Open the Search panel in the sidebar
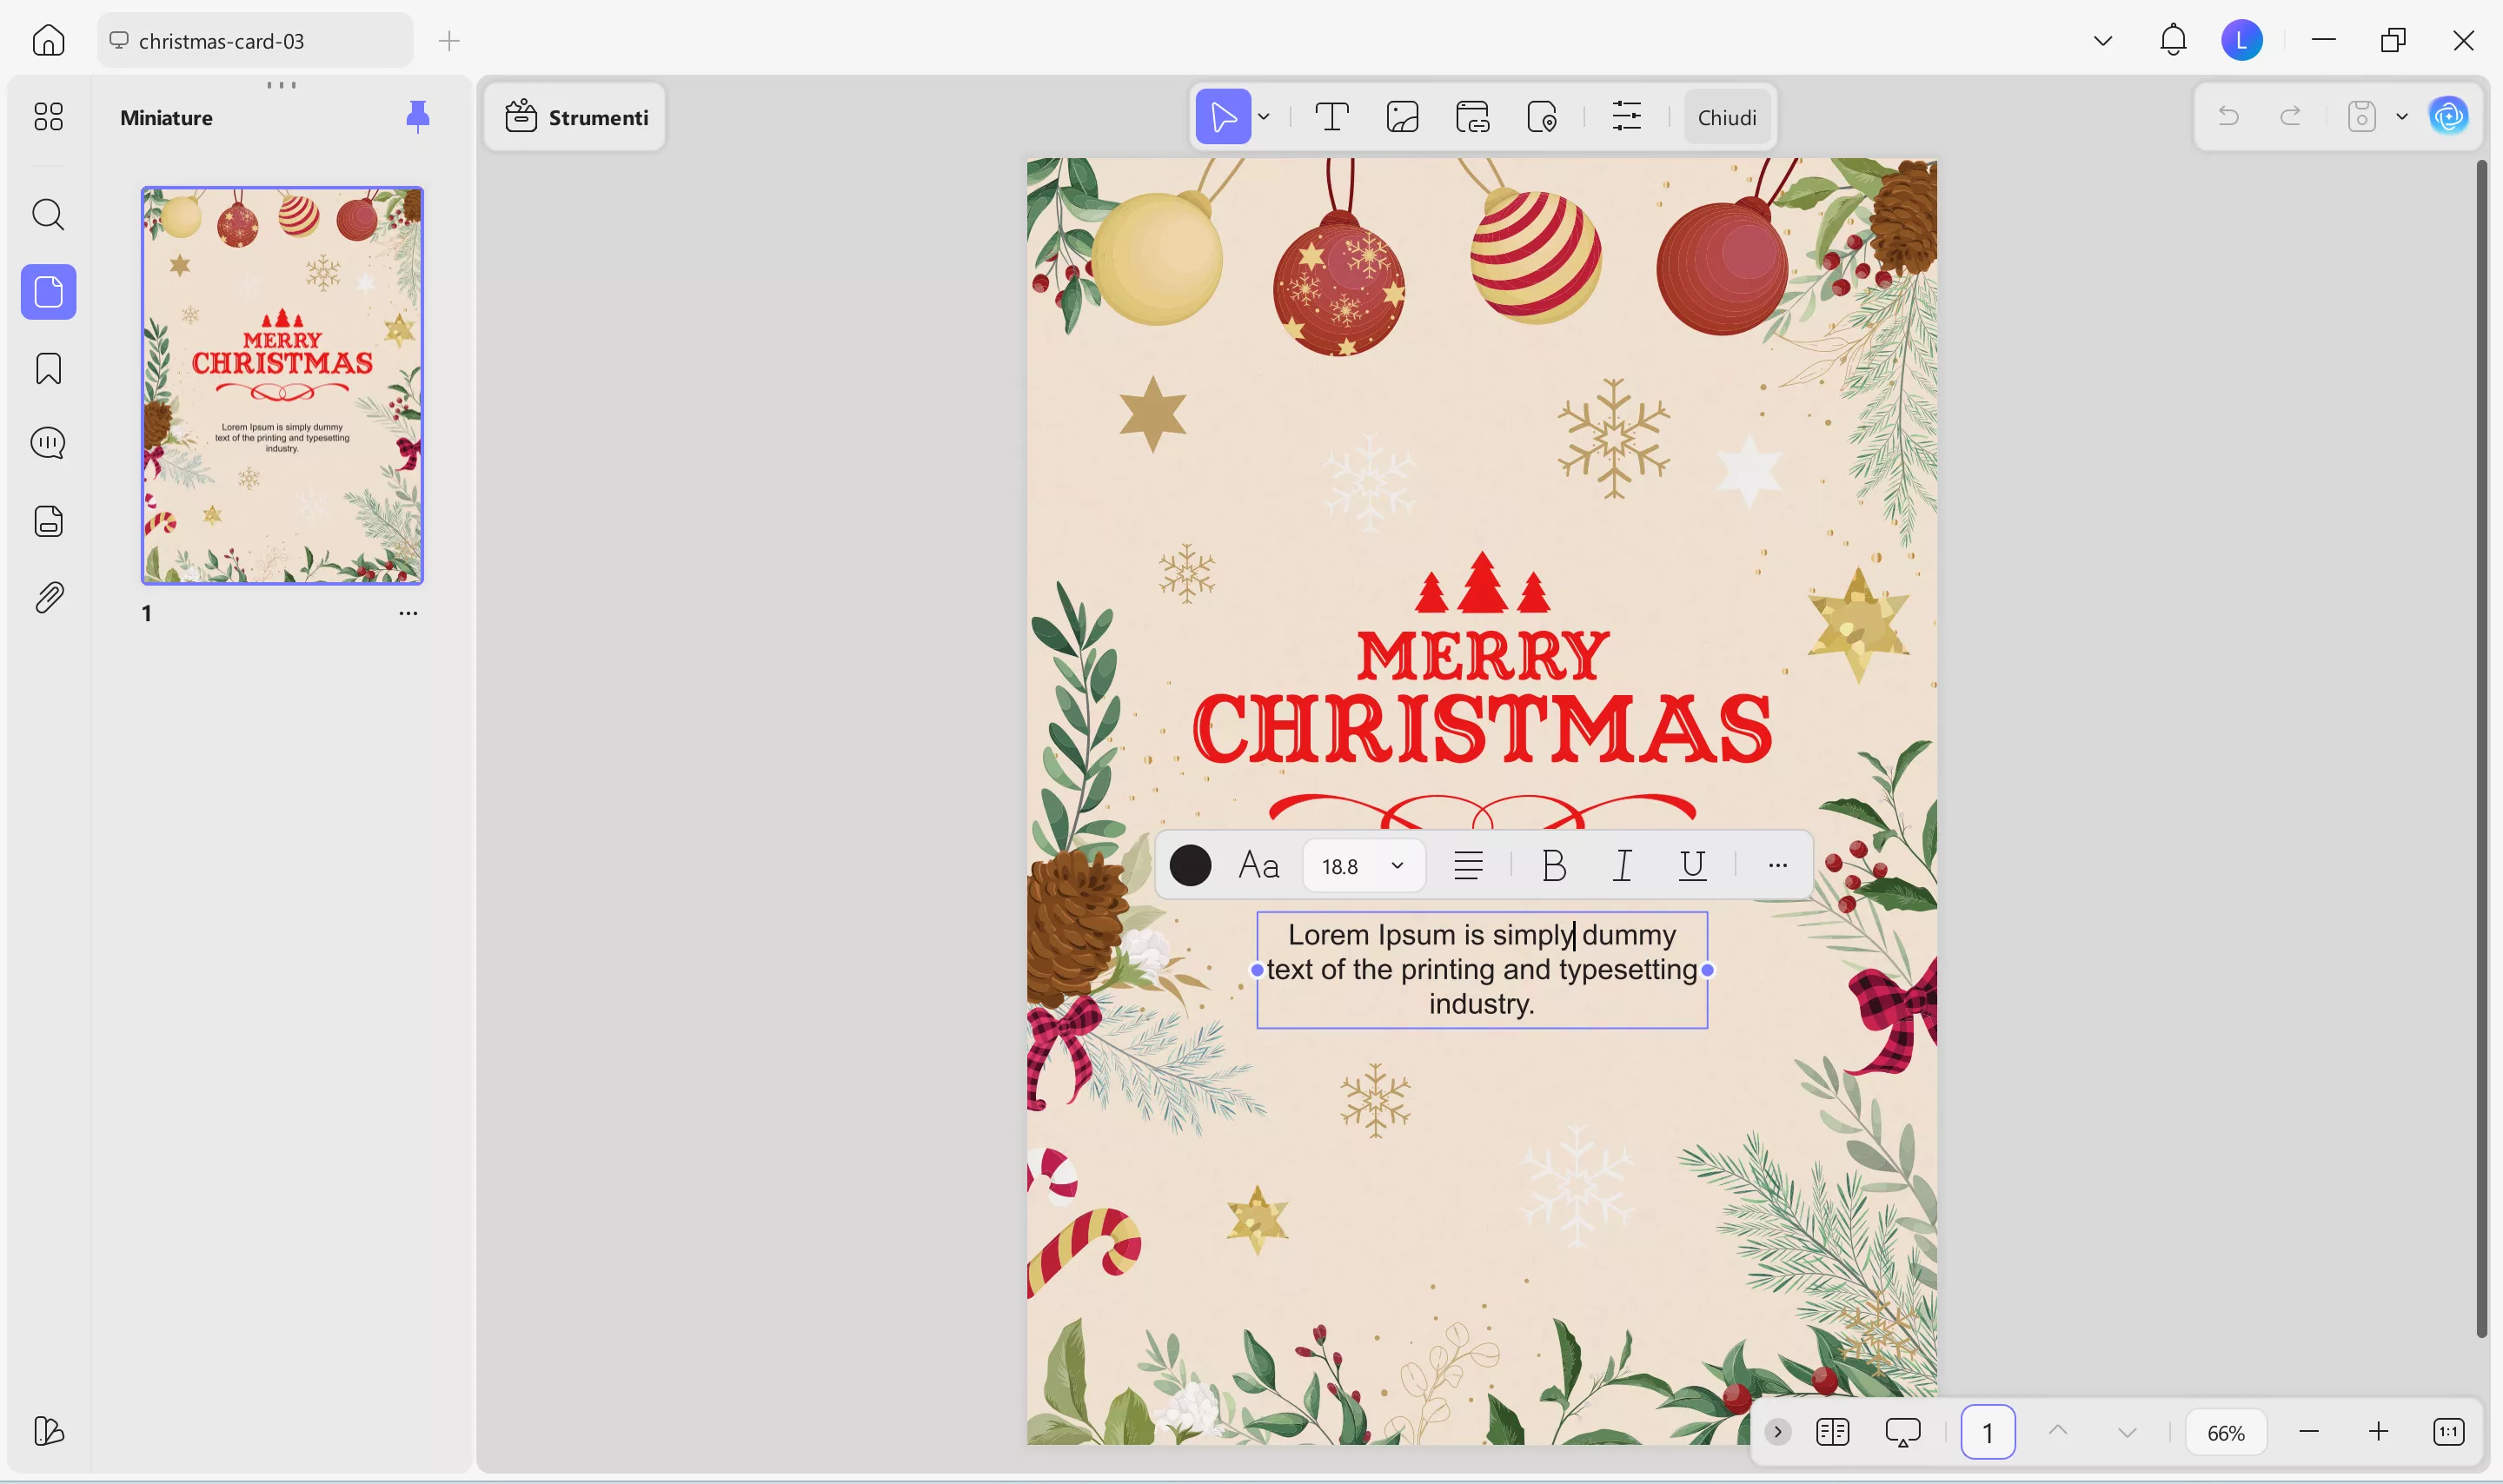The image size is (2503, 1484). tap(47, 214)
